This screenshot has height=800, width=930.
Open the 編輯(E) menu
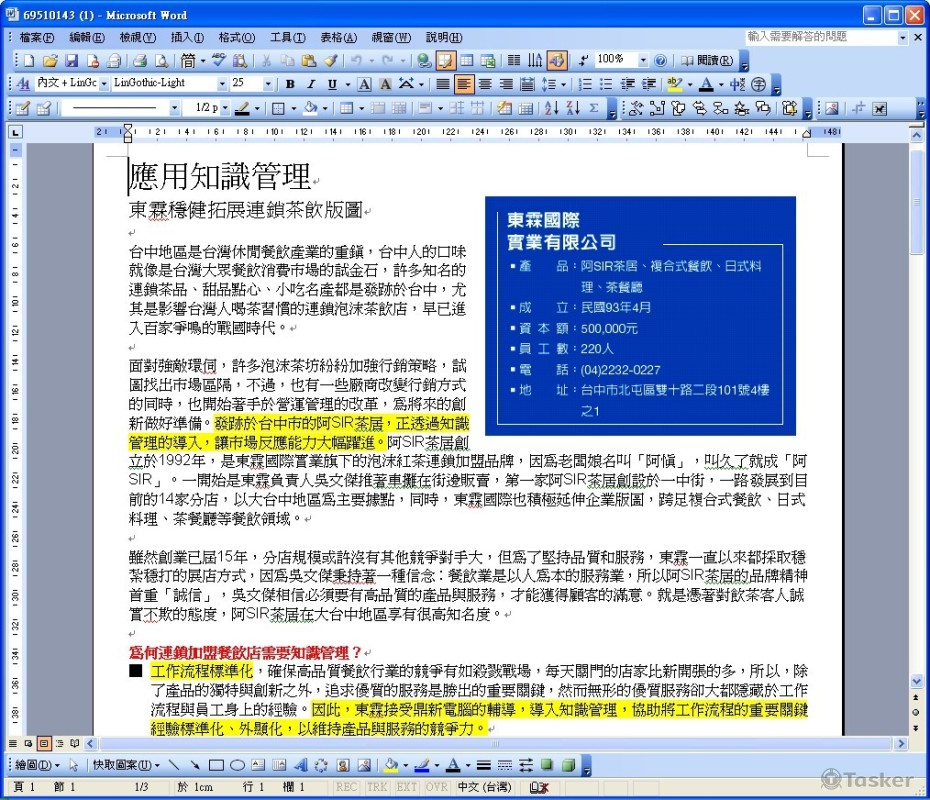tap(87, 37)
